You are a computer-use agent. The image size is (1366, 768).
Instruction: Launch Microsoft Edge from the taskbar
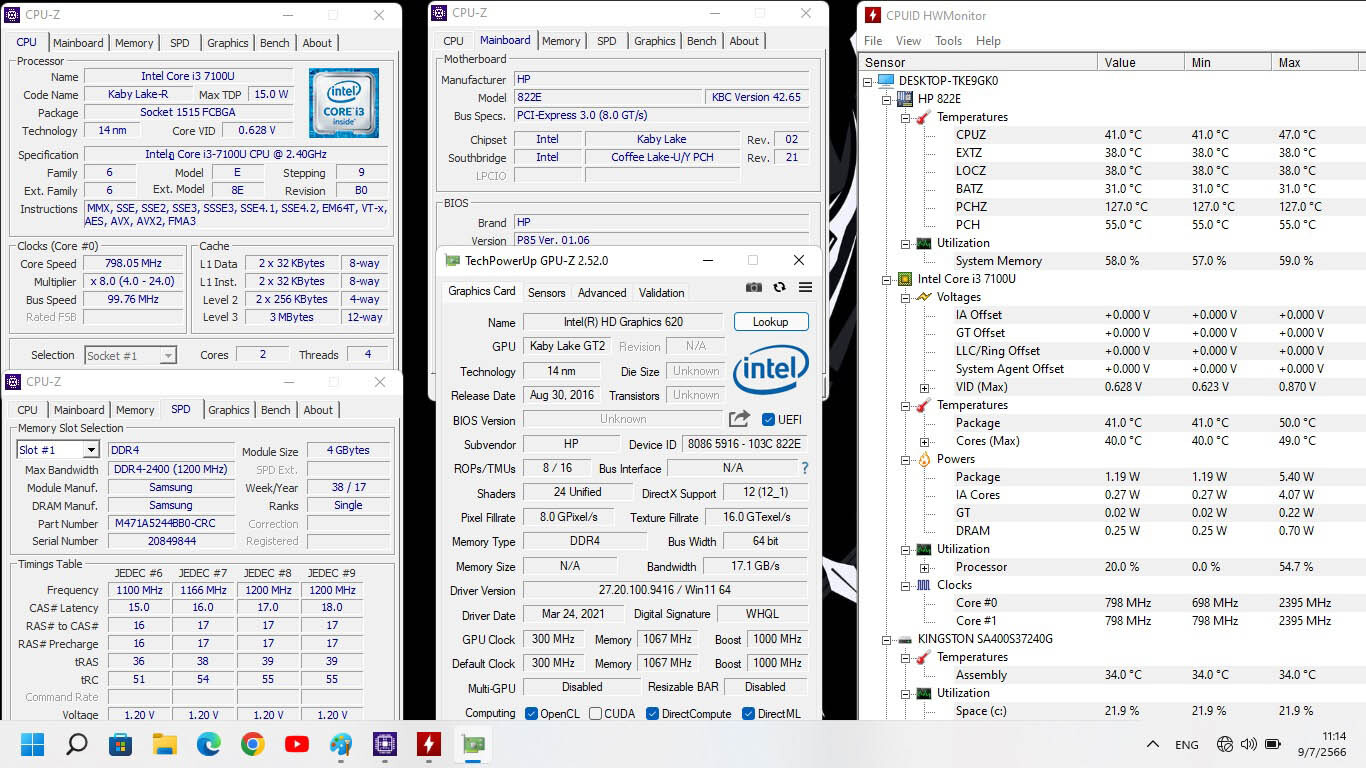click(209, 744)
